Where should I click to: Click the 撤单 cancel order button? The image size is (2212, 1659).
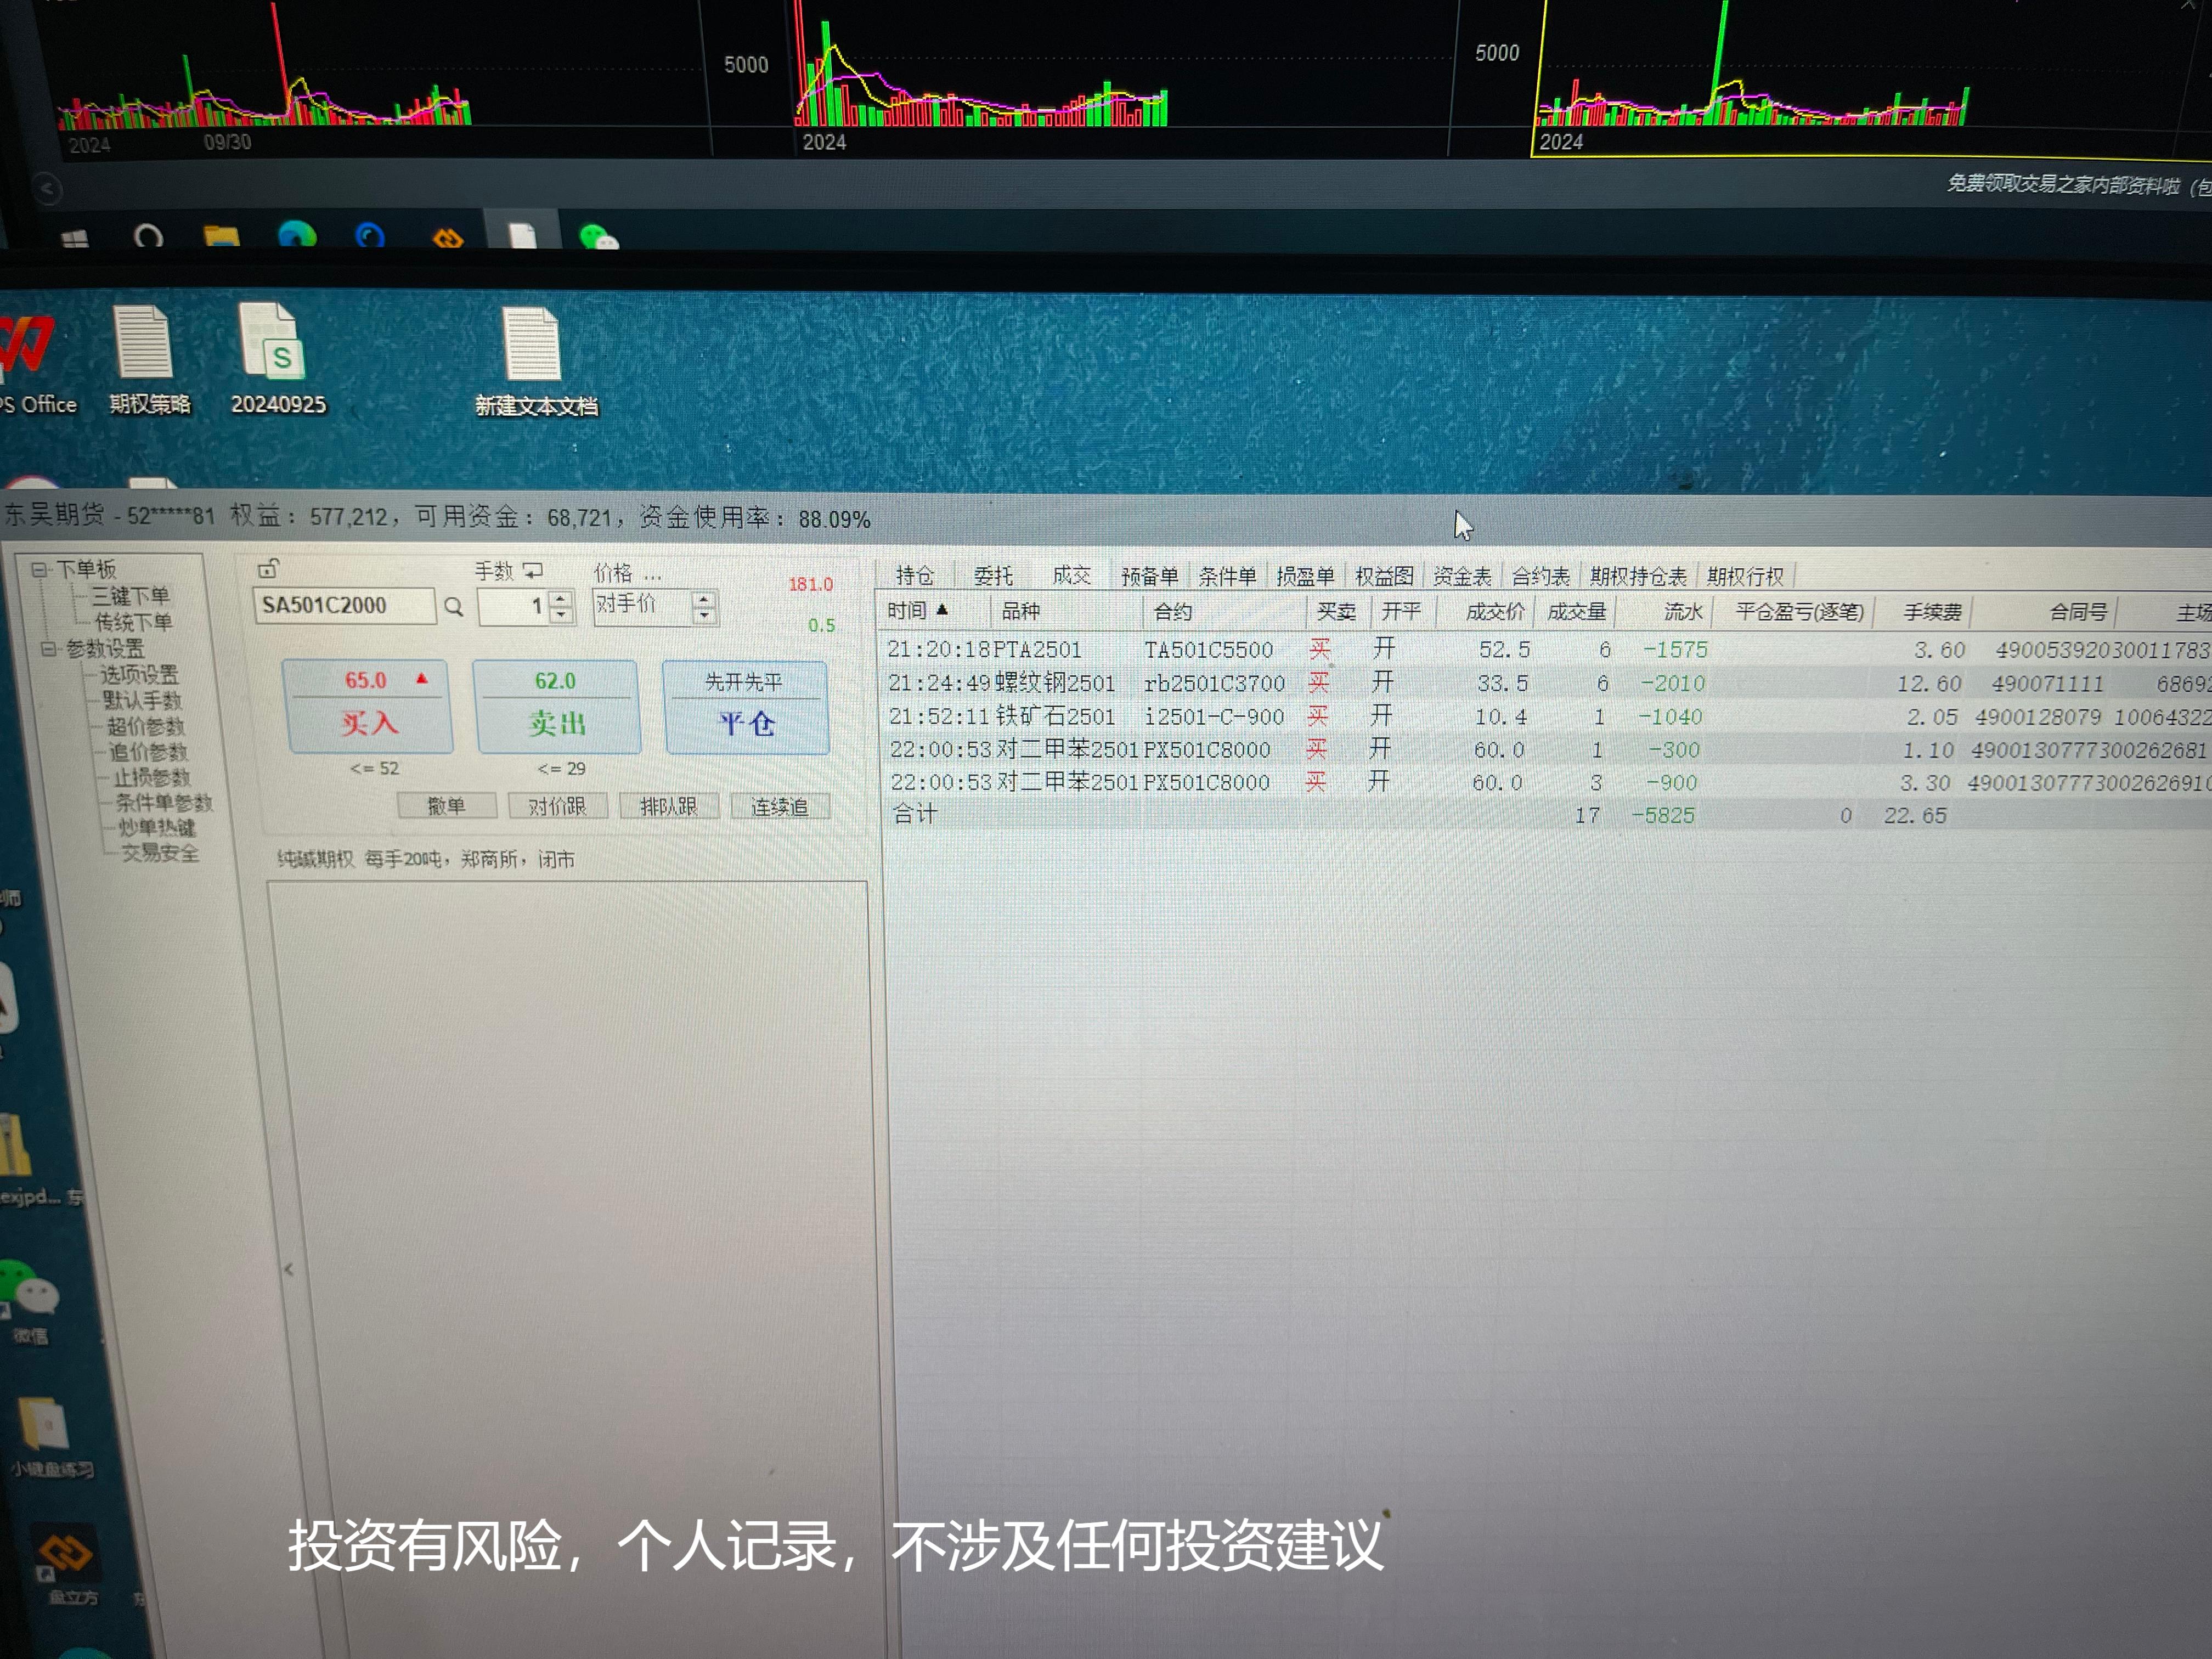446,806
